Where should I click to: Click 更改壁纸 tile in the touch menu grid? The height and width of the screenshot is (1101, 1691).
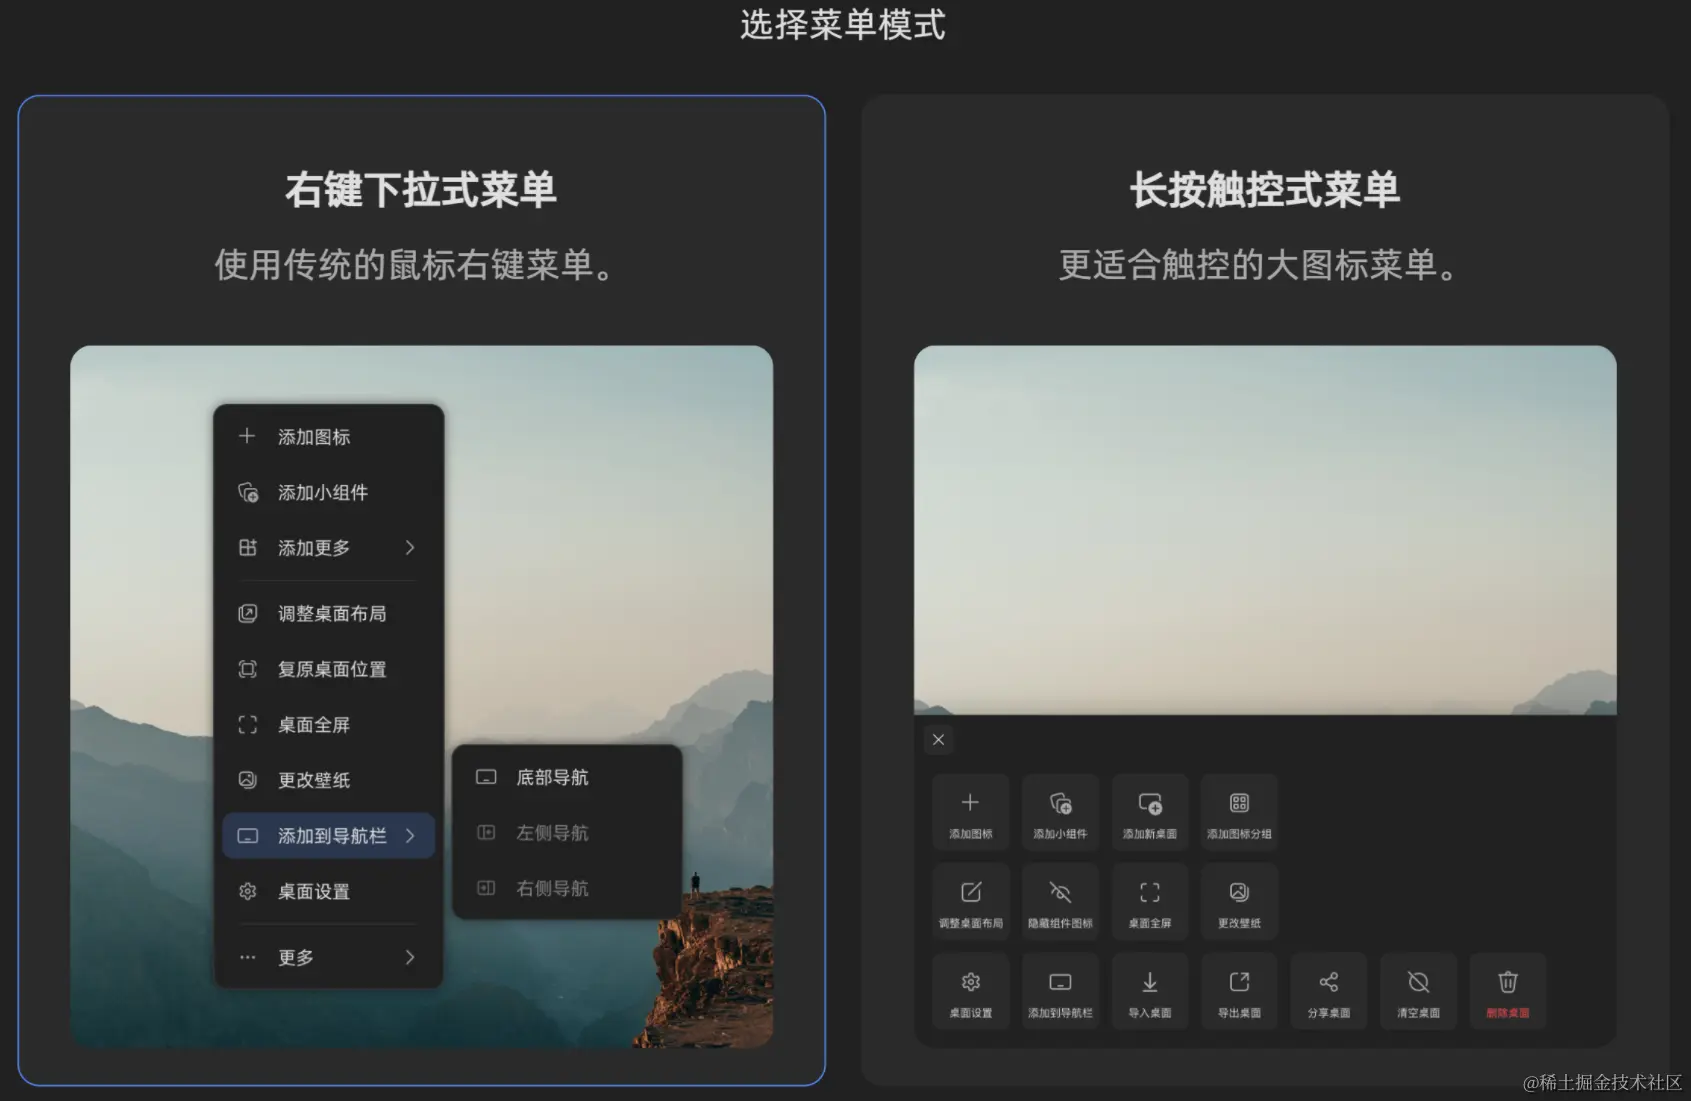point(1239,902)
